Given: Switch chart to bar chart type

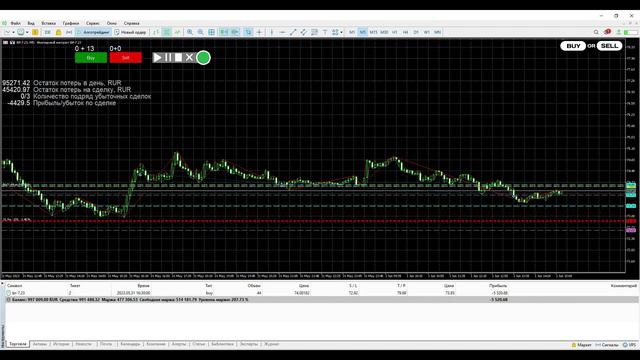Looking at the screenshot, I should coord(156,32).
